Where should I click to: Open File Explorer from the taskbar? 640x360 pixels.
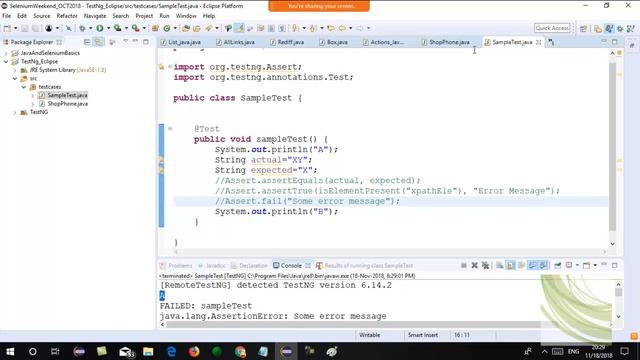148,351
